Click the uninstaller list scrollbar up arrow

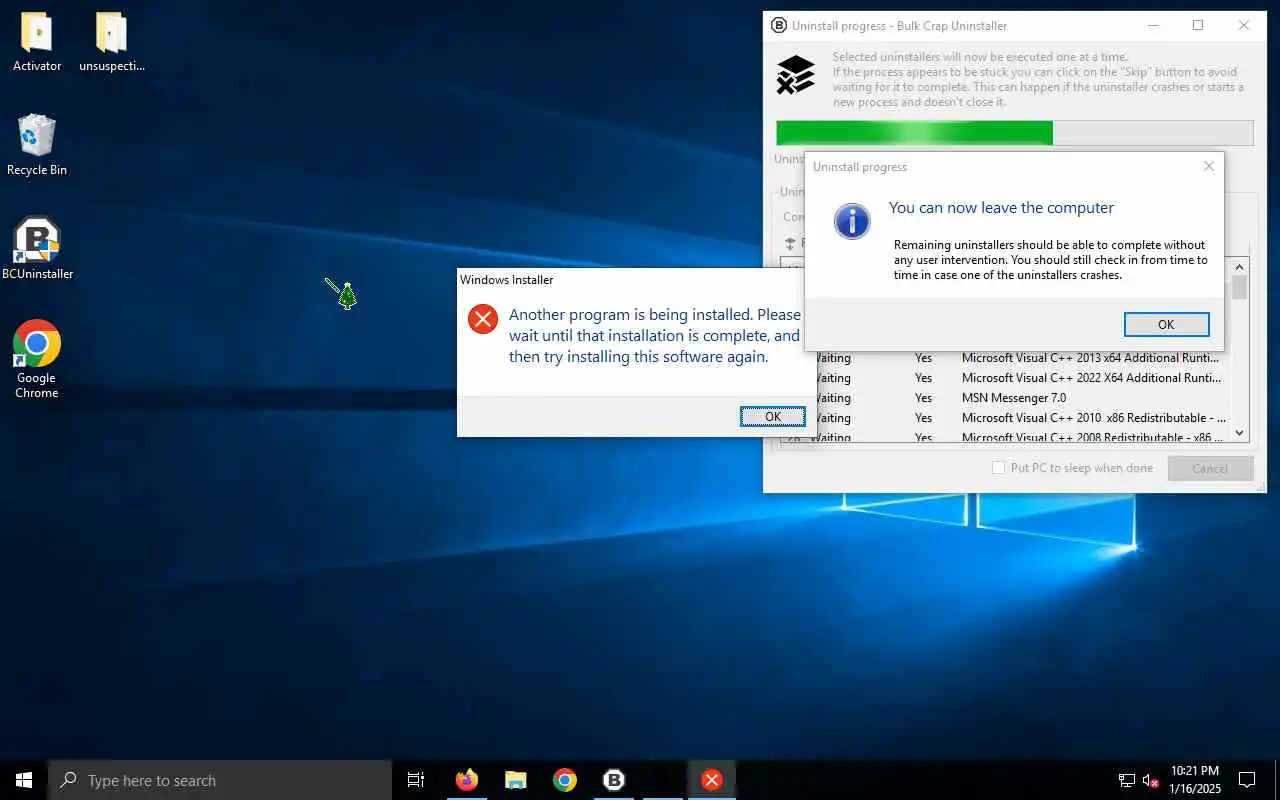click(x=1240, y=267)
